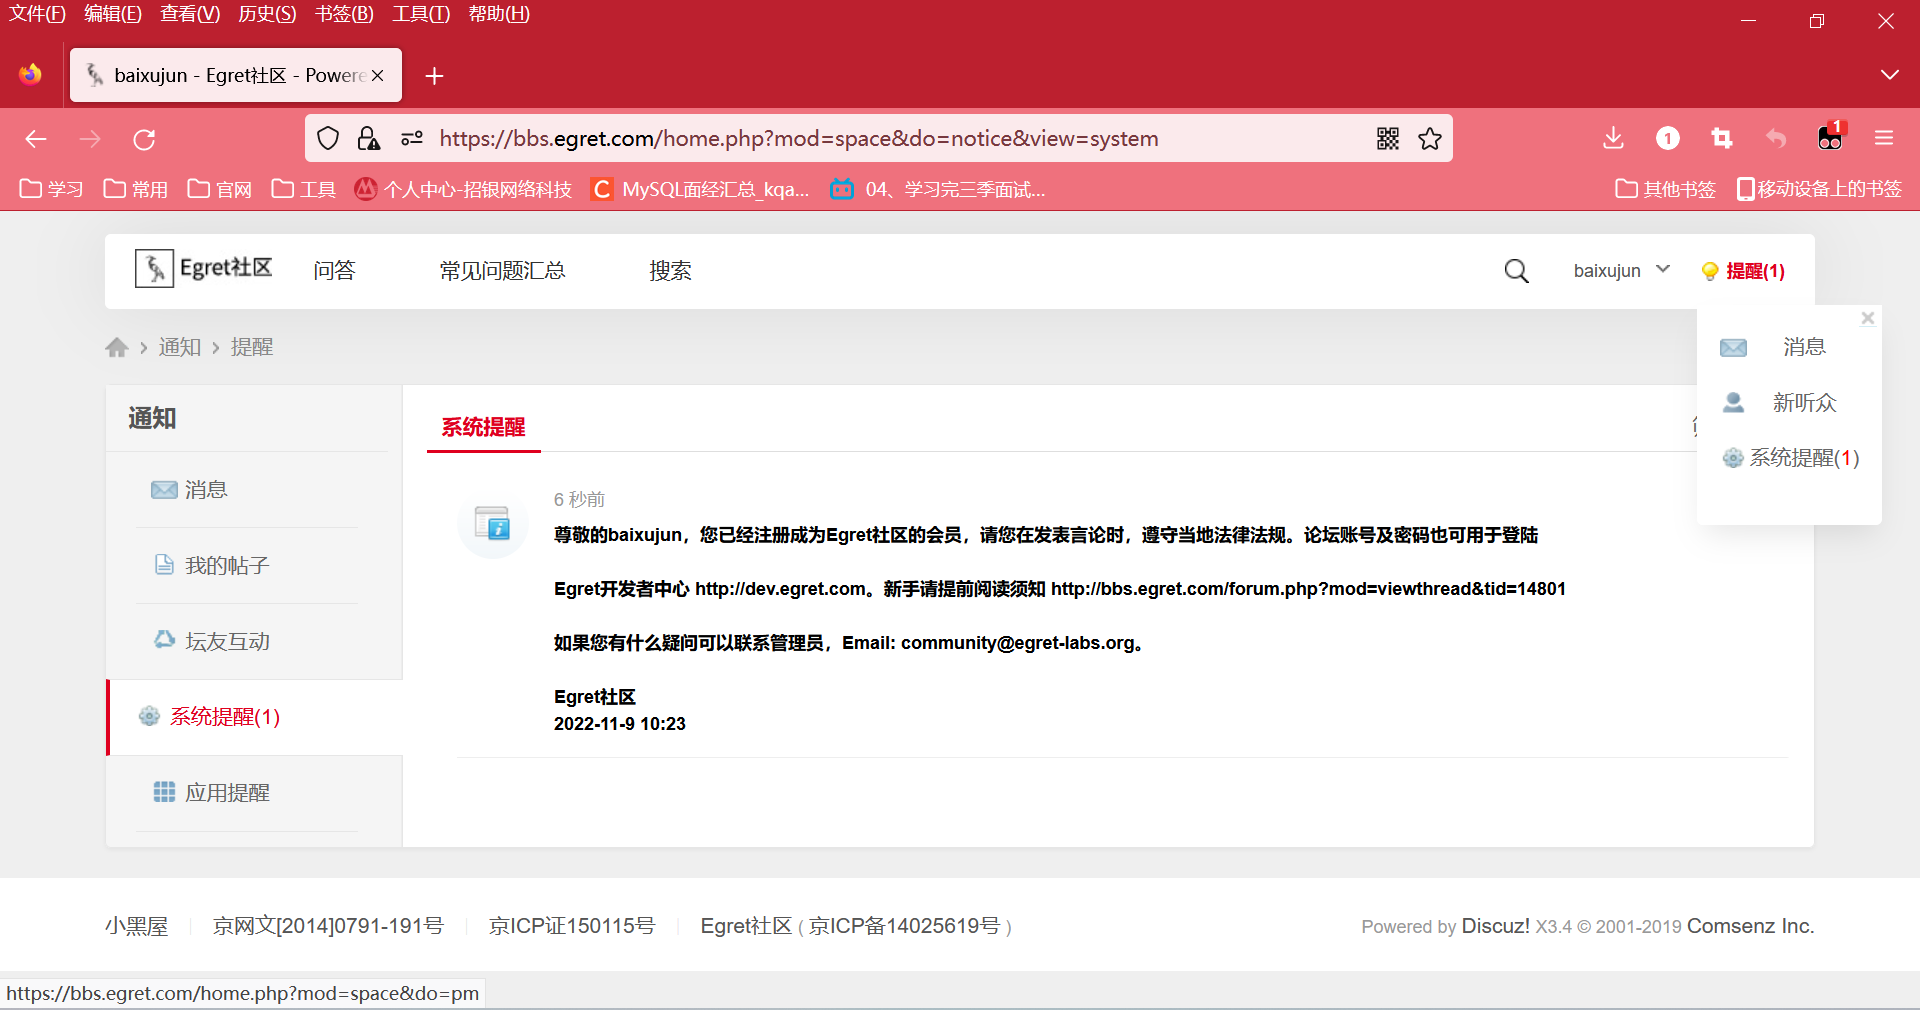Screen dimensions: 1920x1010
Task: Click the browser forward arrow
Action: click(90, 139)
